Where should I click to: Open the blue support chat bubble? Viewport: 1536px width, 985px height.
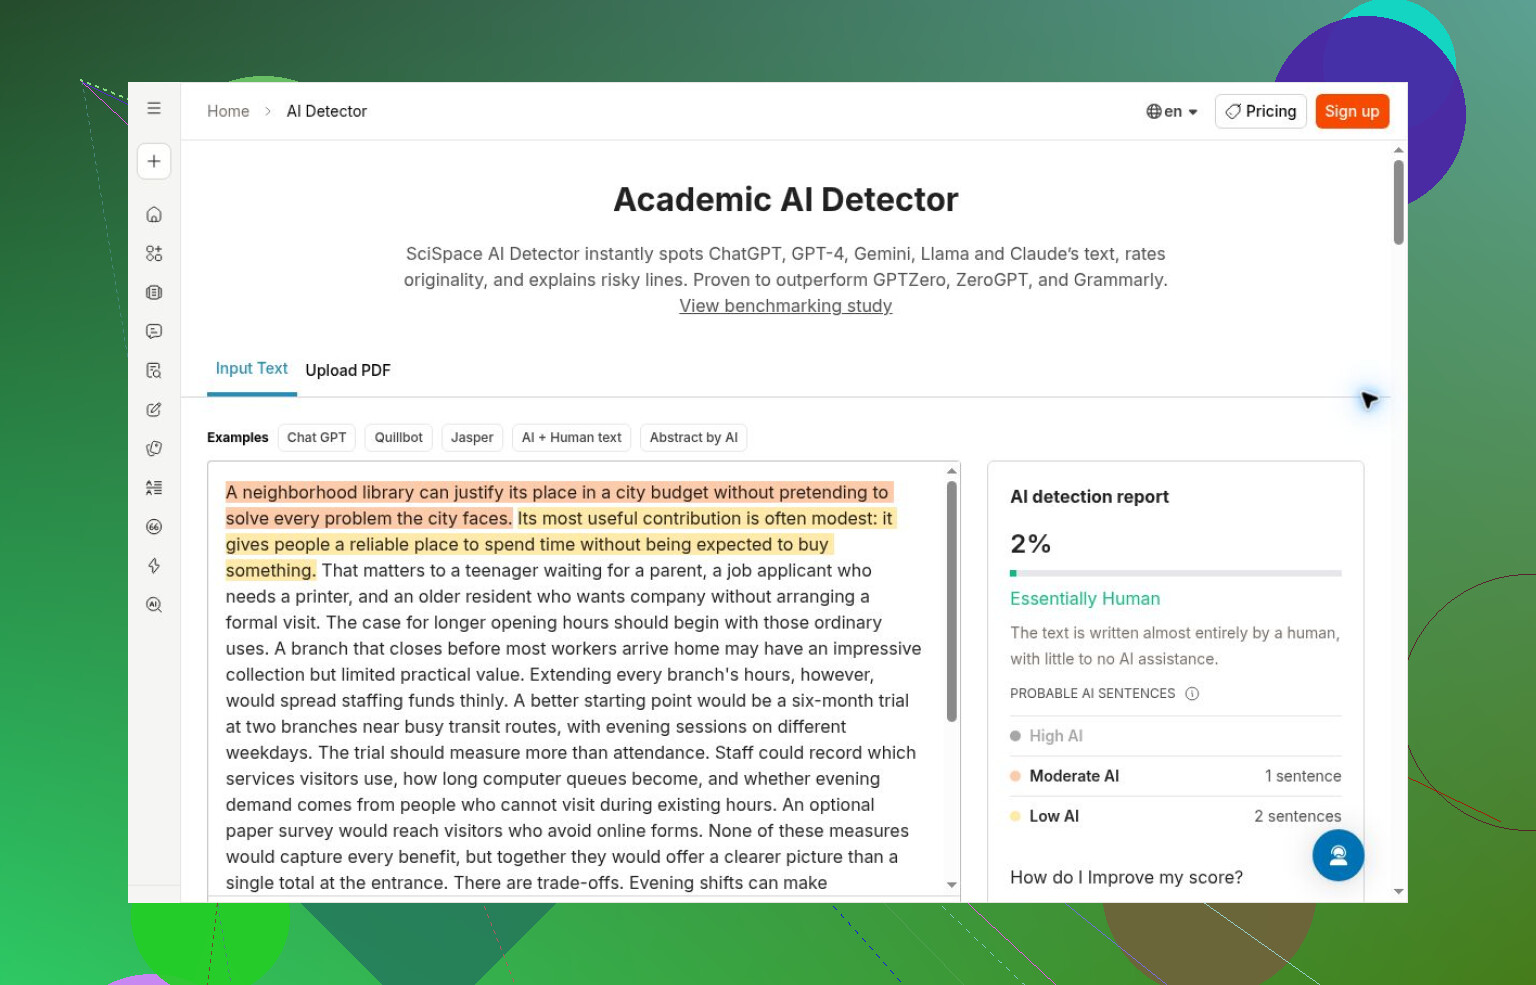click(1338, 855)
